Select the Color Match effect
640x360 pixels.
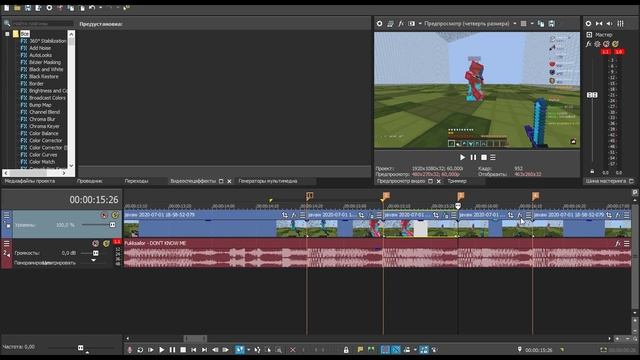tap(42, 162)
